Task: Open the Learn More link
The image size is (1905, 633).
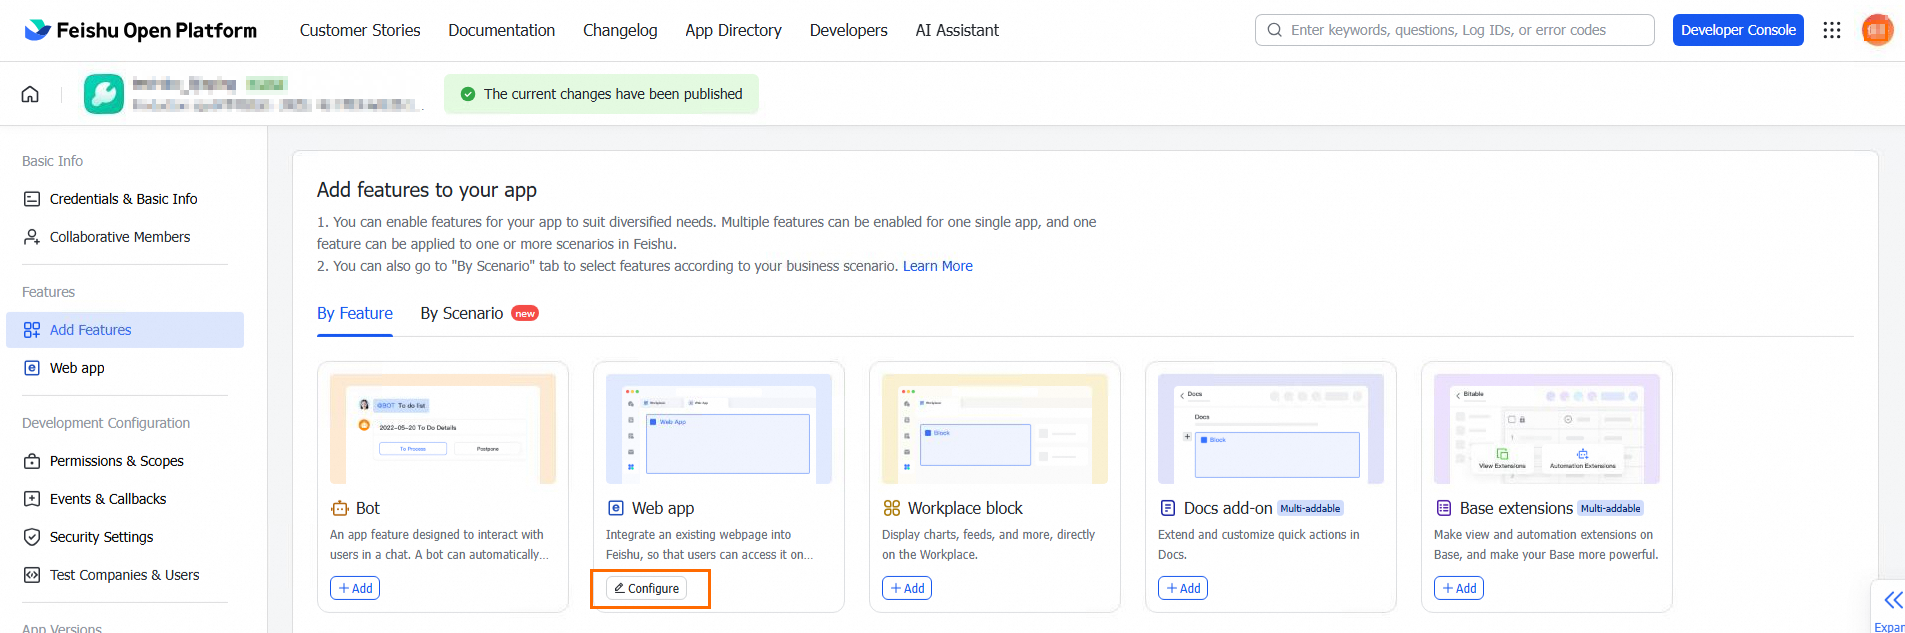Action: tap(938, 266)
